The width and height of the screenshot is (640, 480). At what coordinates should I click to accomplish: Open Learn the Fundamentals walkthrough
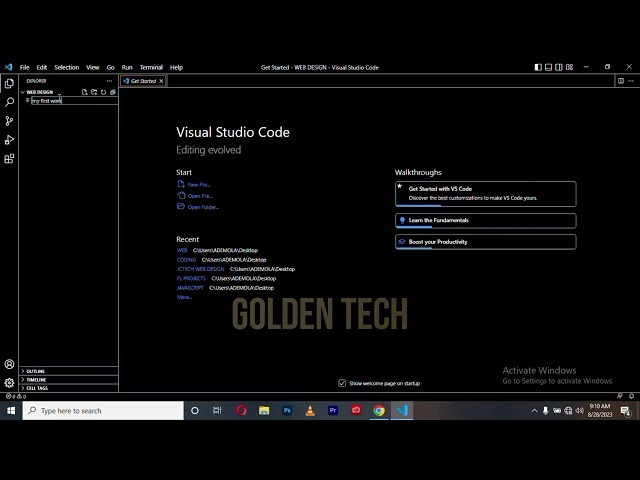(x=486, y=220)
